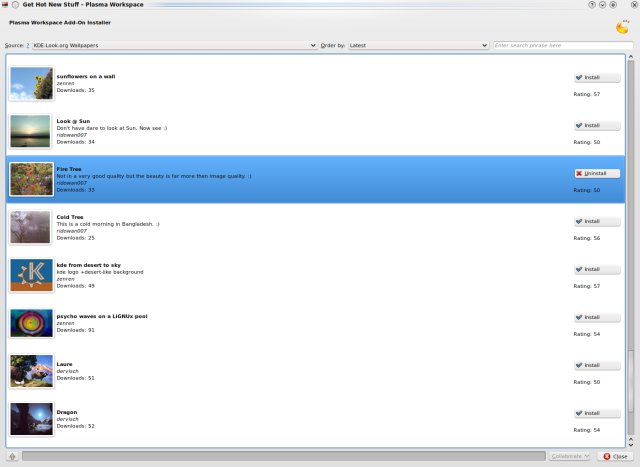Click 'Plasma Workspace Add-On Installer' heading
This screenshot has width=640, height=467.
pos(60,22)
